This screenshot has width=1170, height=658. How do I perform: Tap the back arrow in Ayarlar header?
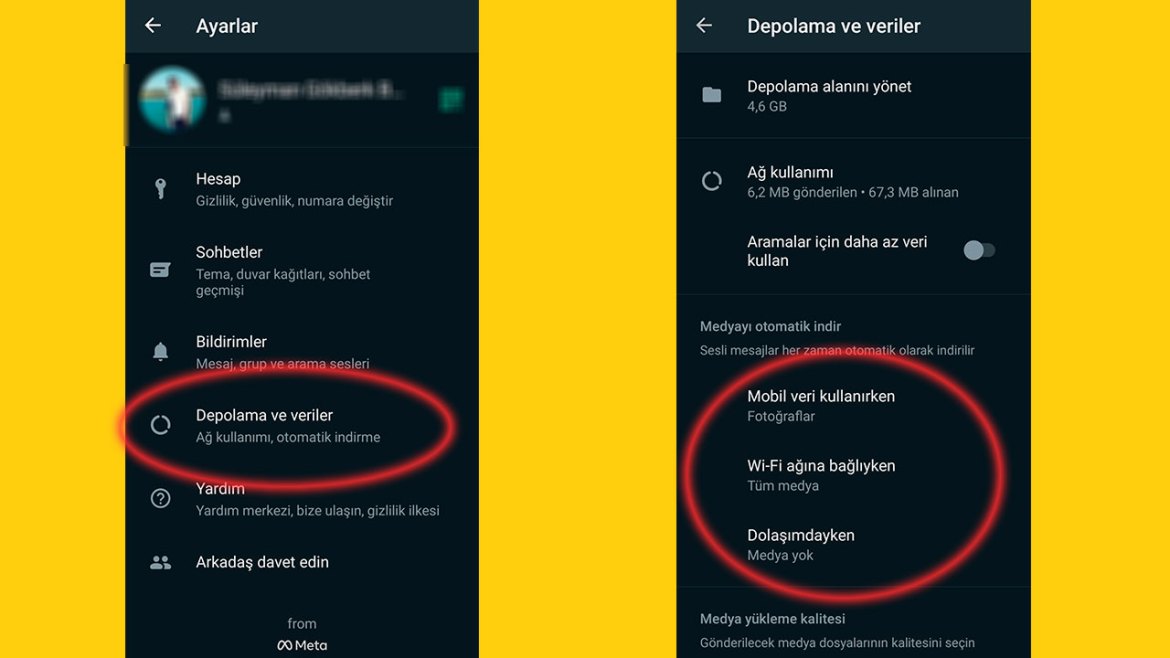(153, 25)
